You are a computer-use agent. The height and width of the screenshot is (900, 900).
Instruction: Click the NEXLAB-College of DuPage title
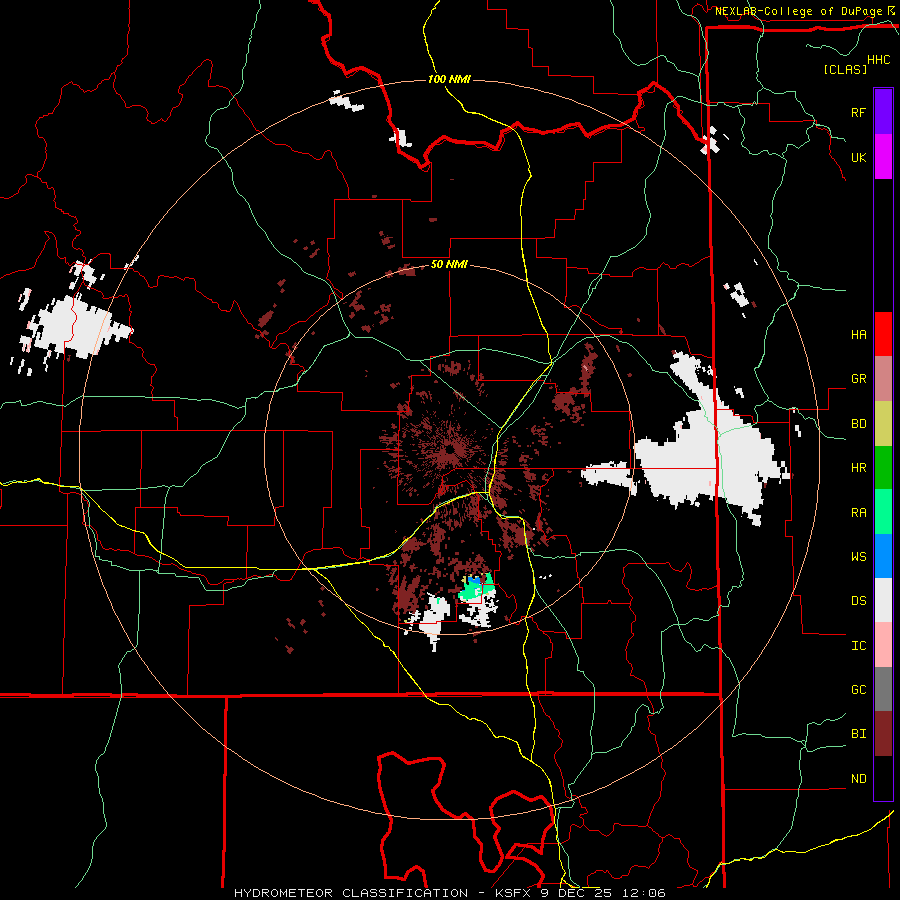tap(798, 11)
